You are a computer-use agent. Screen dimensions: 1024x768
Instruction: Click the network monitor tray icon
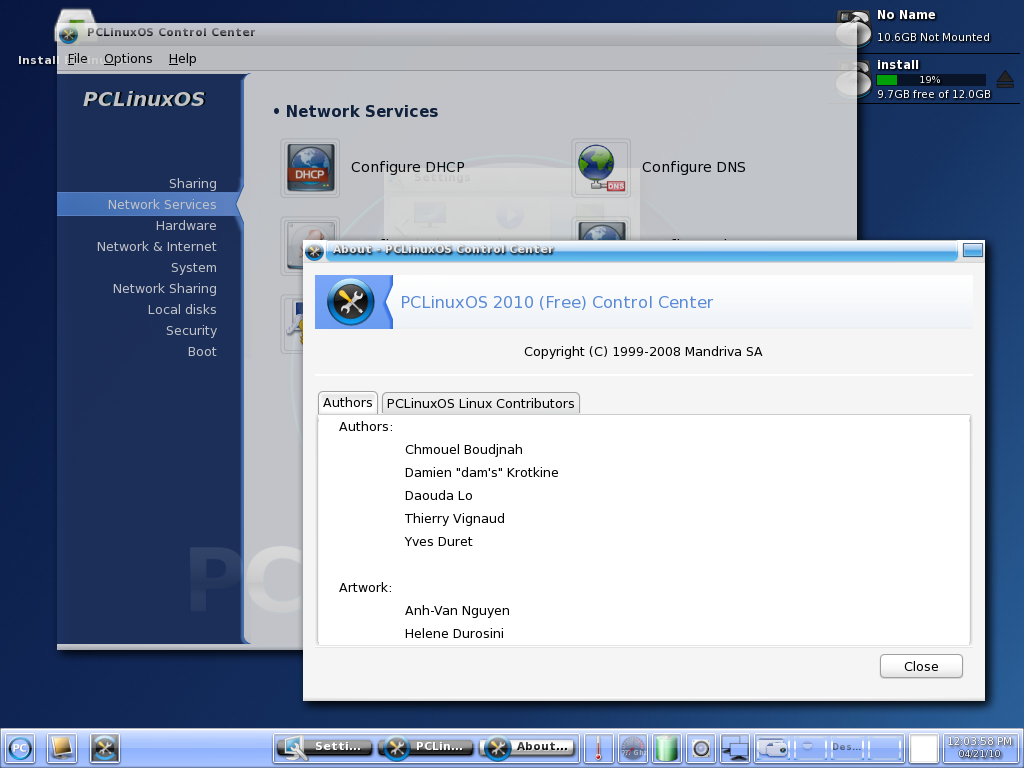(736, 747)
